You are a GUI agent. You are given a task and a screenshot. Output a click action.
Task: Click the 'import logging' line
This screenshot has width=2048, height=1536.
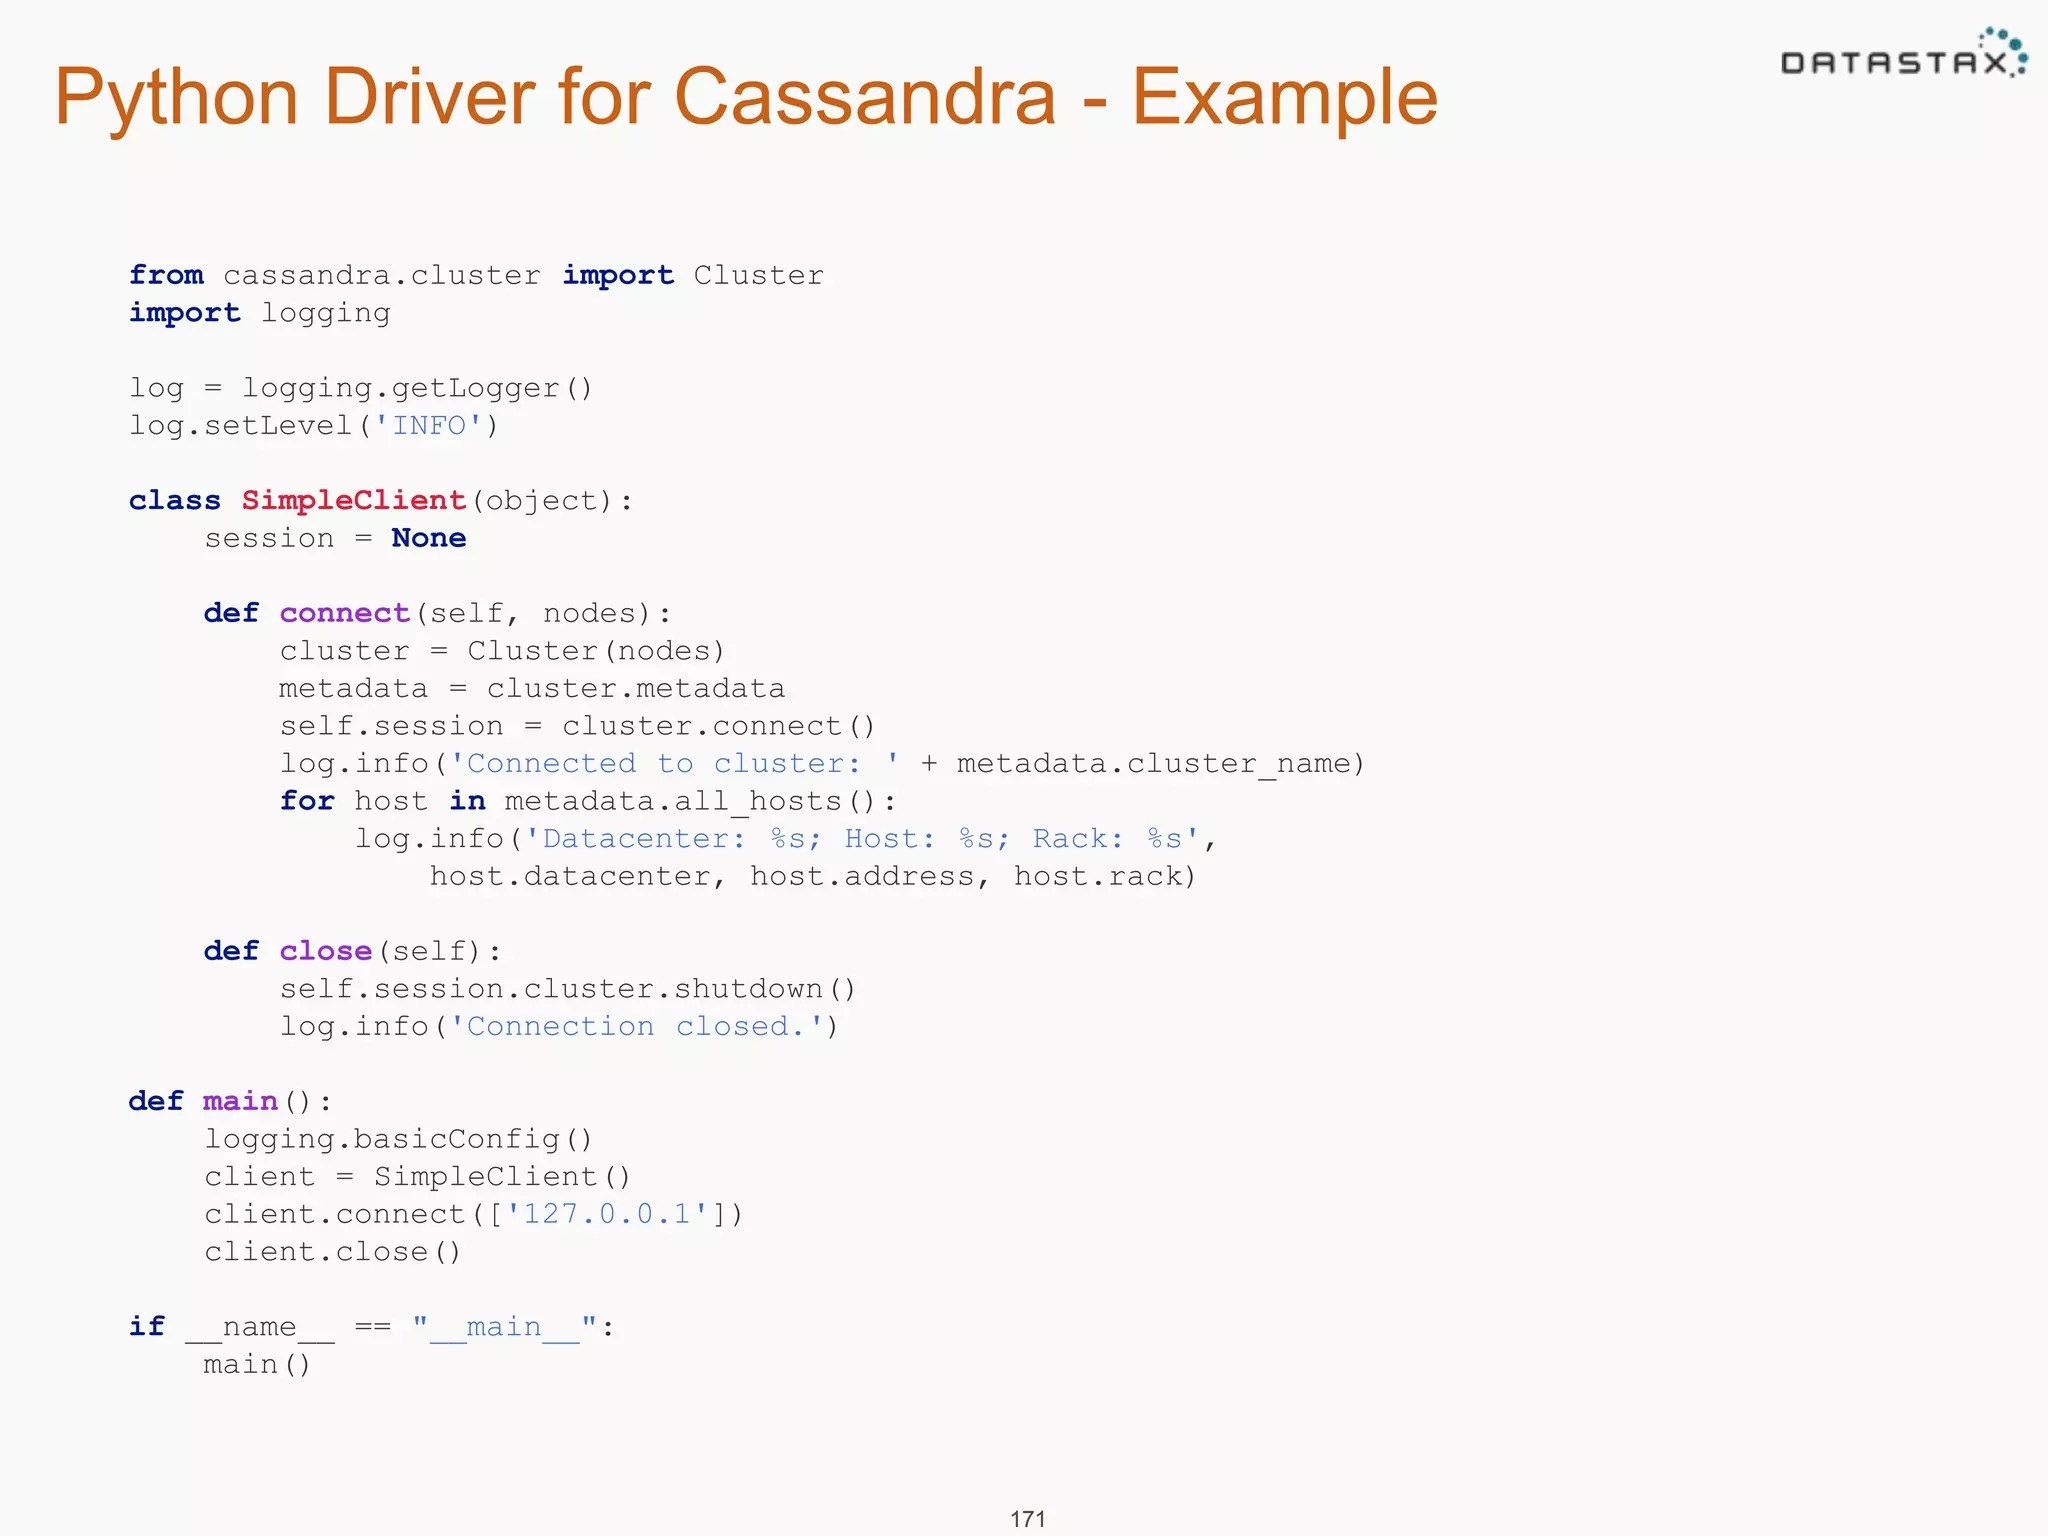coord(260,313)
